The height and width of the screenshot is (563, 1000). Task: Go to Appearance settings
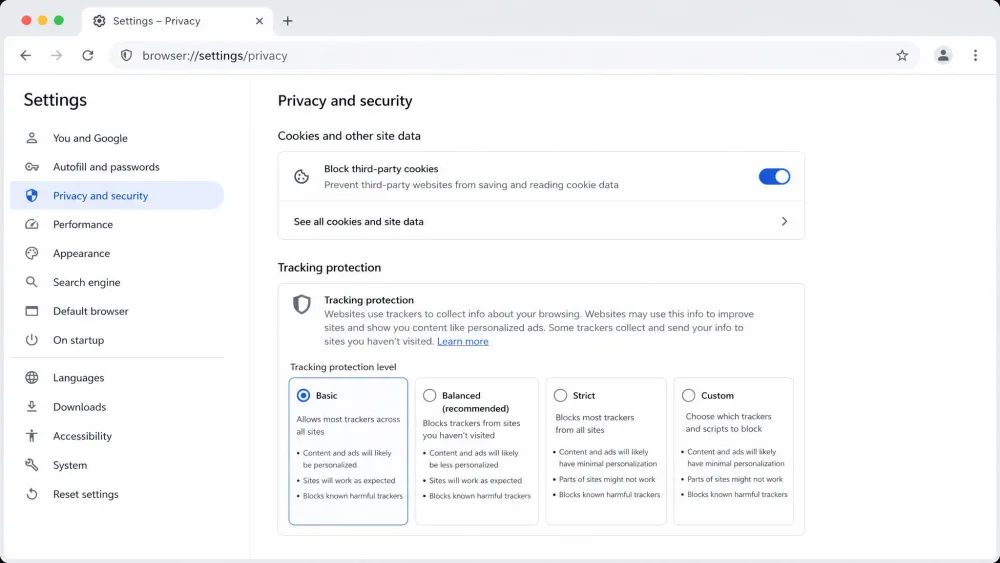tap(117, 253)
